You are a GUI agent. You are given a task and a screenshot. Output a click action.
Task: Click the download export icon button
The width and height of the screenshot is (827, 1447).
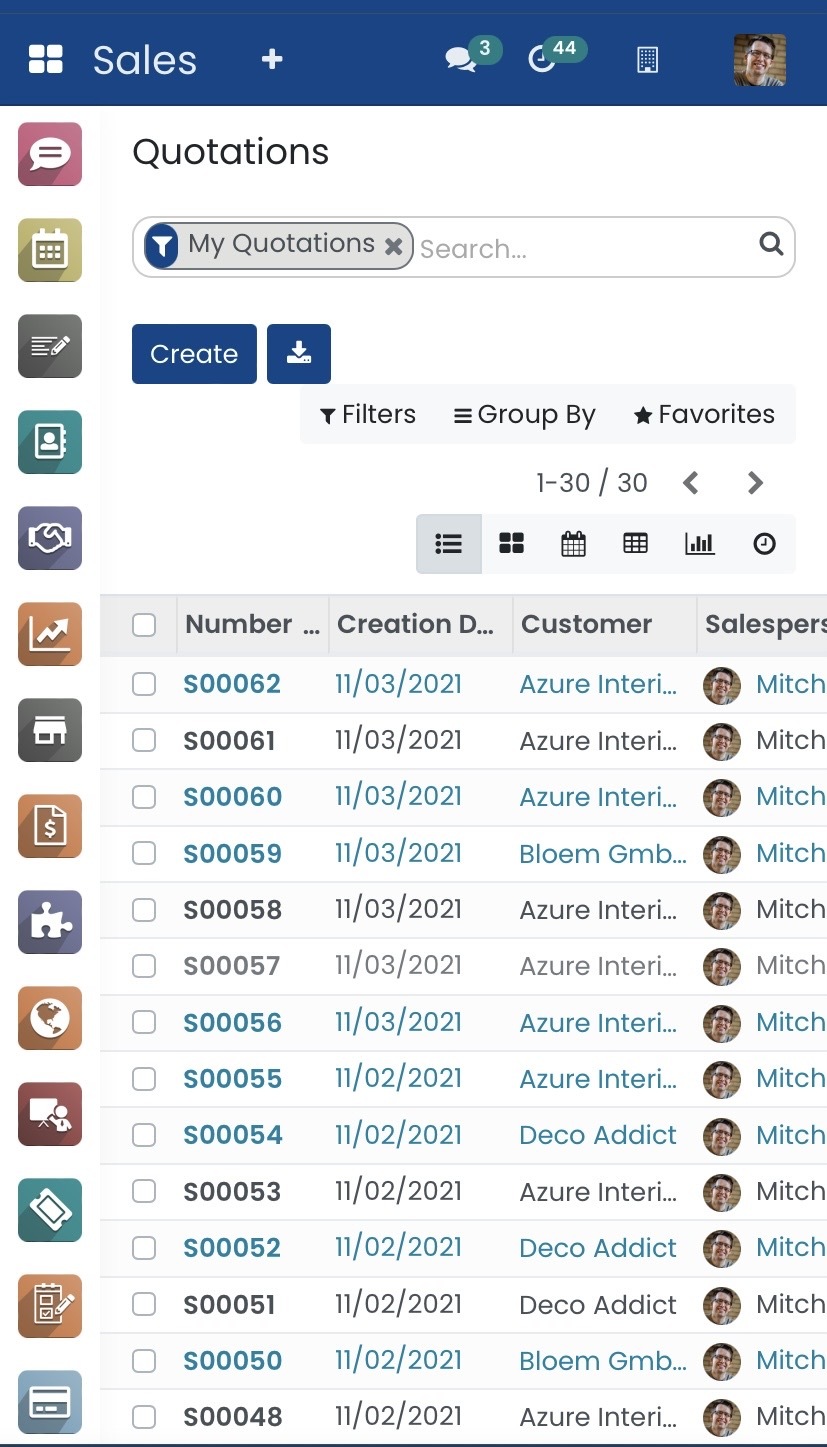tap(298, 354)
